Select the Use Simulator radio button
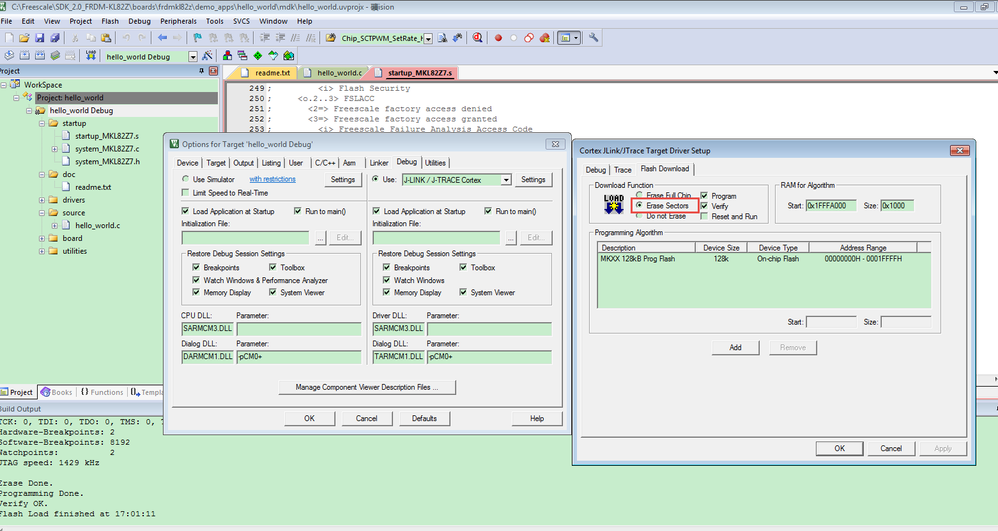Viewport: 998px width, 531px height. [x=185, y=180]
